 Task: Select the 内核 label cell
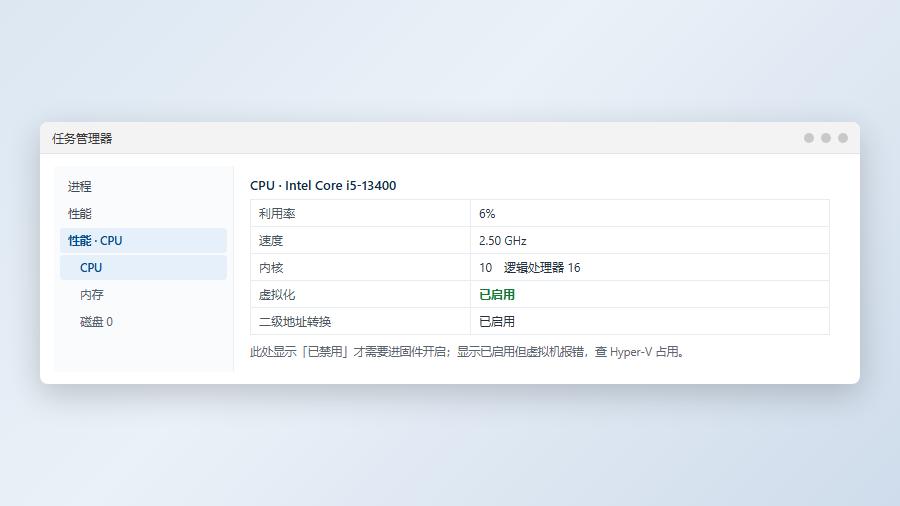[360, 267]
